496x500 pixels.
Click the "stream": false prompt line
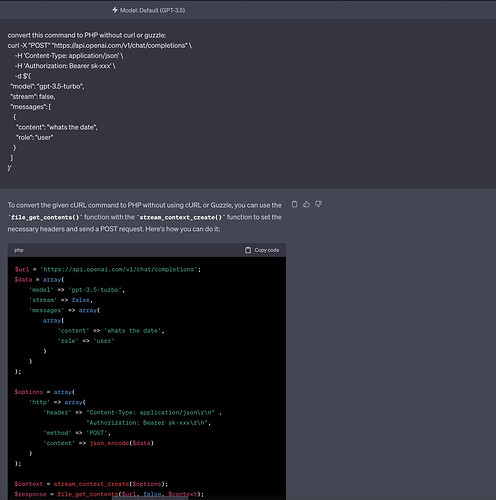click(33, 97)
